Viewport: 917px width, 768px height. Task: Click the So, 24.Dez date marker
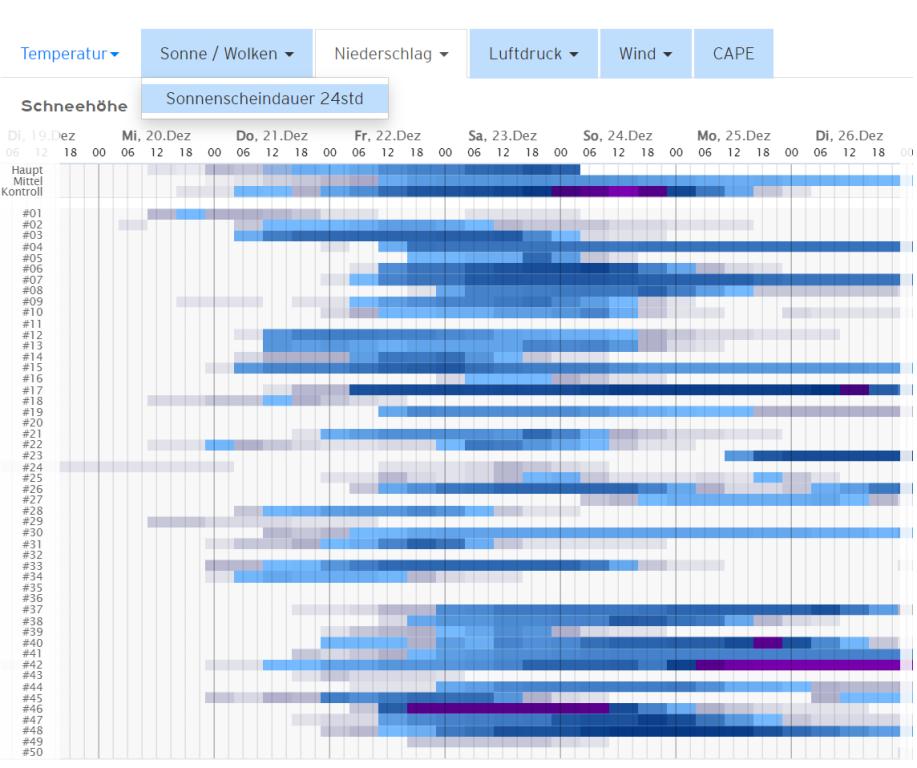[618, 136]
